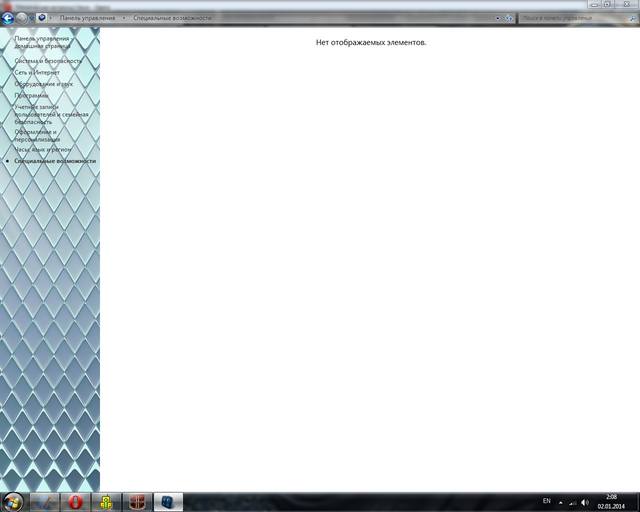Launch Opera from the taskbar
This screenshot has width=640, height=512.
click(76, 502)
